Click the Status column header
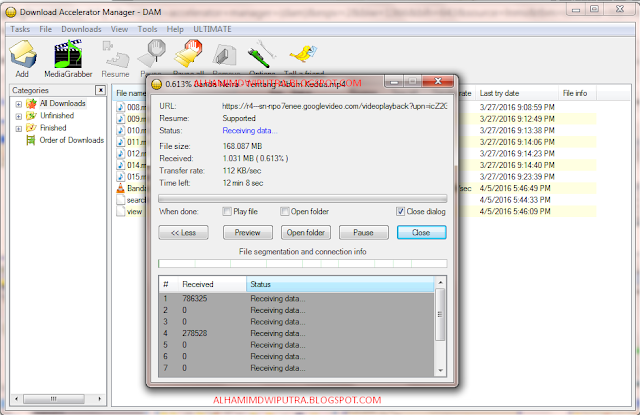 click(340, 284)
